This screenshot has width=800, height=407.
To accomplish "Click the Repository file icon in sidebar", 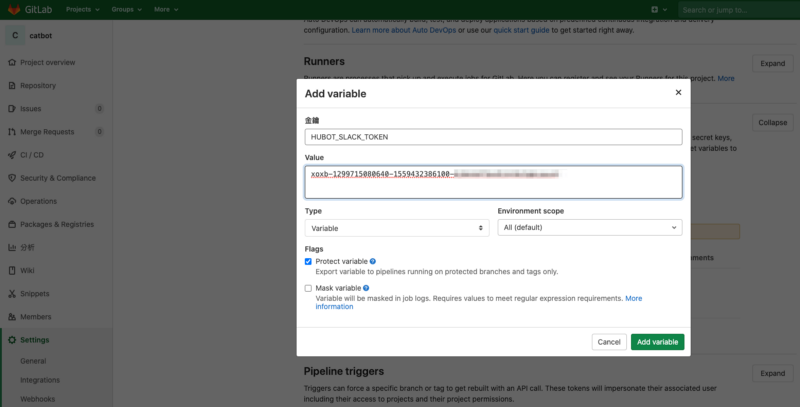I will click(12, 85).
